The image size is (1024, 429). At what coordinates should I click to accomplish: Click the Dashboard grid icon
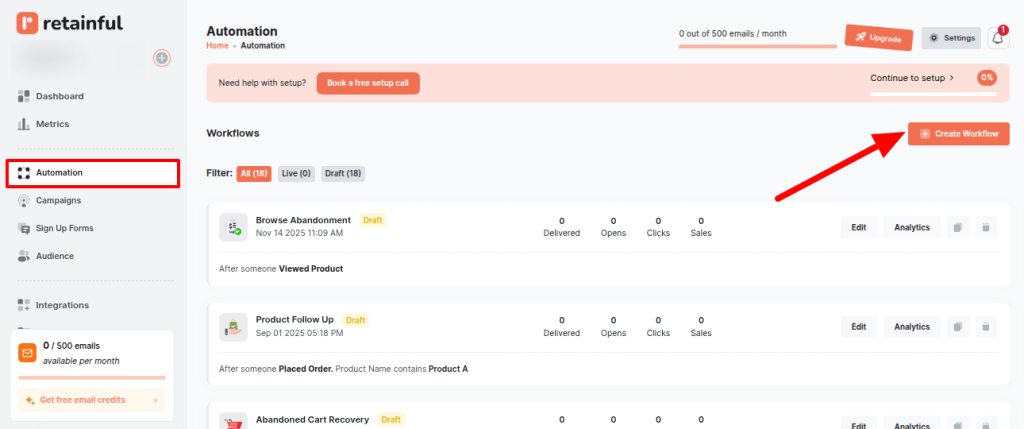point(24,96)
